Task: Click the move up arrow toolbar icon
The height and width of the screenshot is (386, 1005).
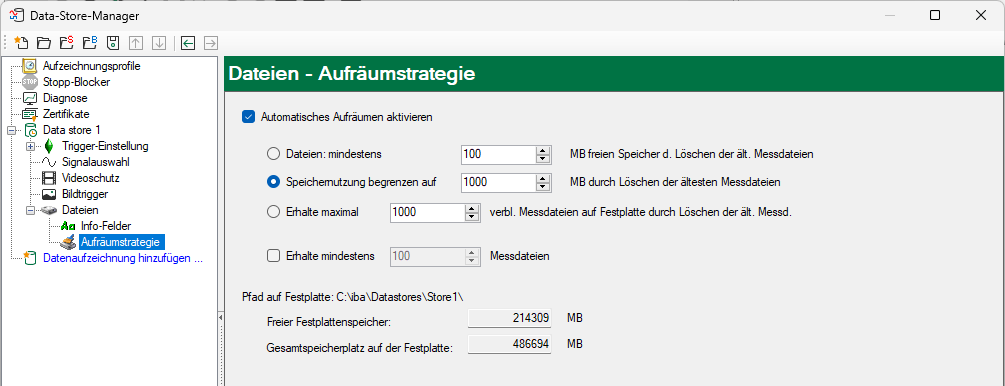Action: (136, 43)
